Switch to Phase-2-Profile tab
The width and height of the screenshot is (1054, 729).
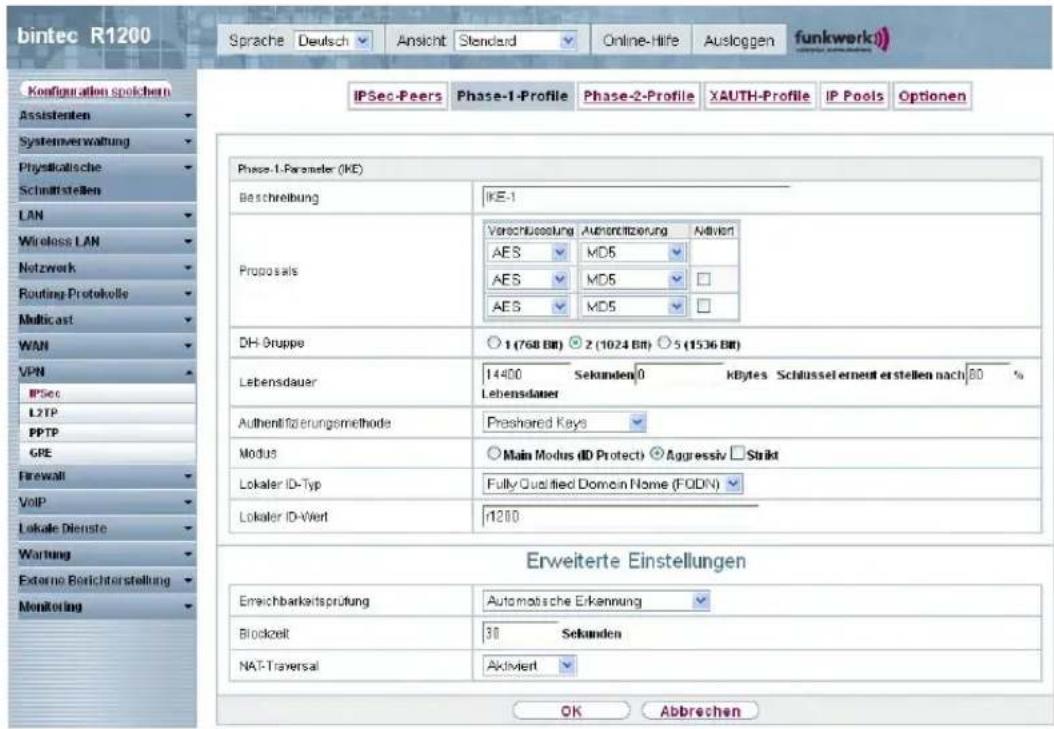point(639,96)
